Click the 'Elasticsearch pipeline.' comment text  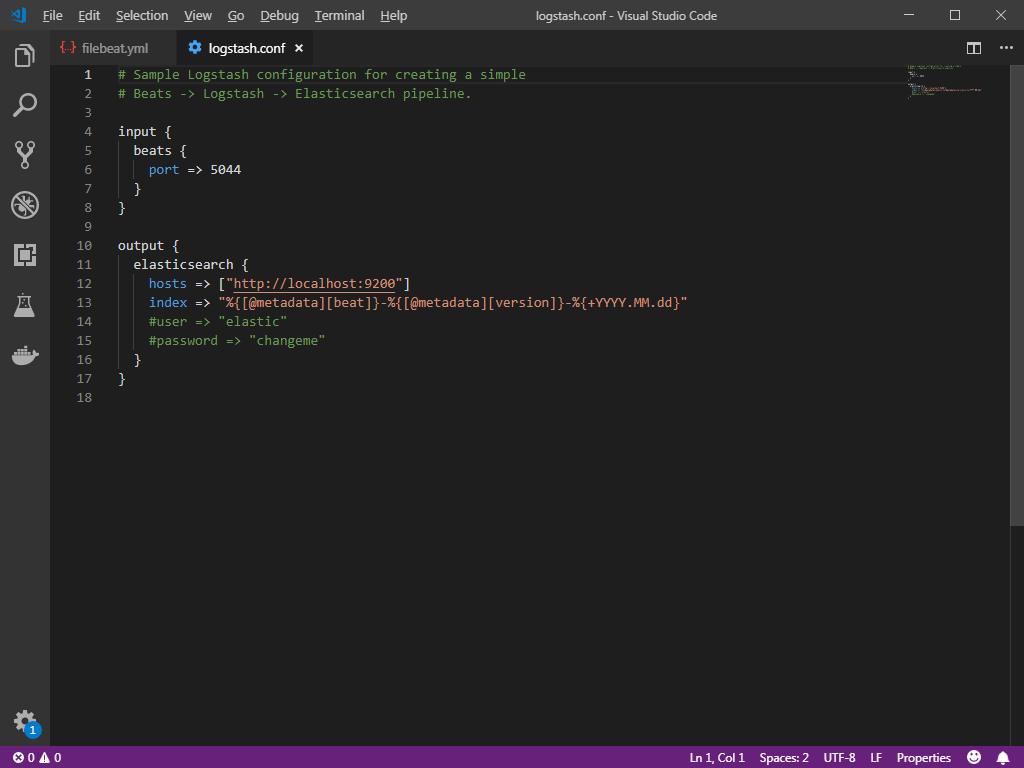point(383,93)
